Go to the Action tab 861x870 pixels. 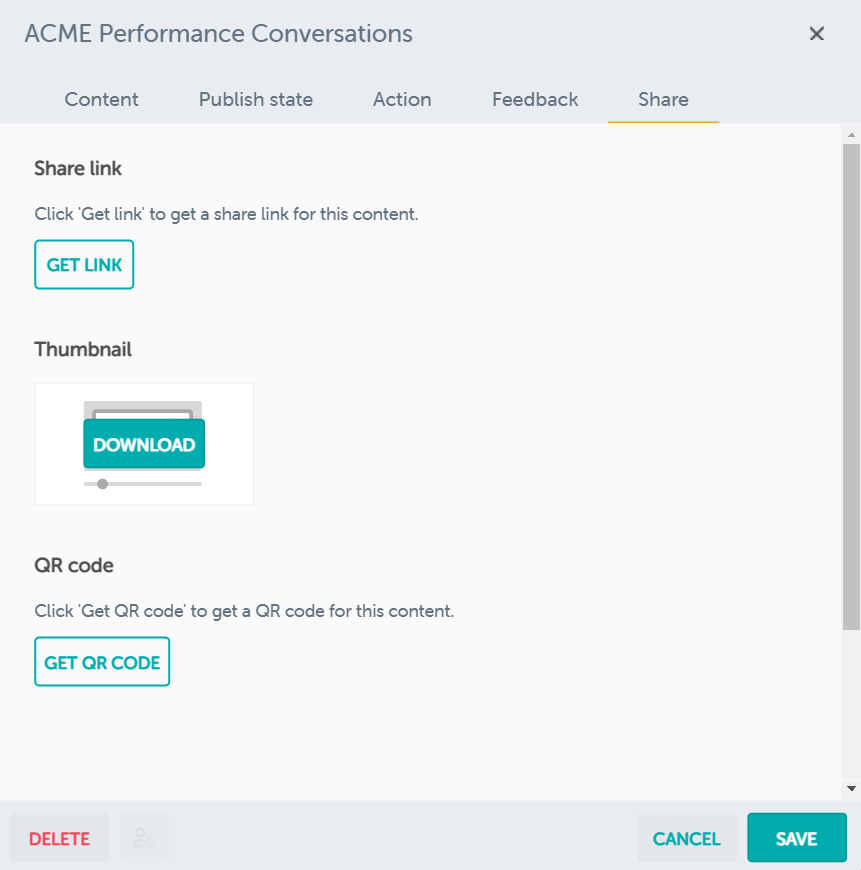click(402, 100)
